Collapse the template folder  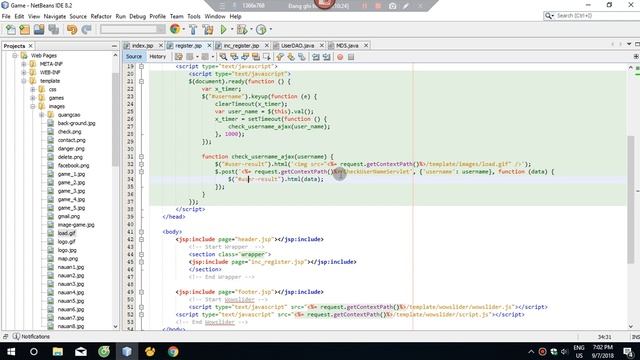24,81
